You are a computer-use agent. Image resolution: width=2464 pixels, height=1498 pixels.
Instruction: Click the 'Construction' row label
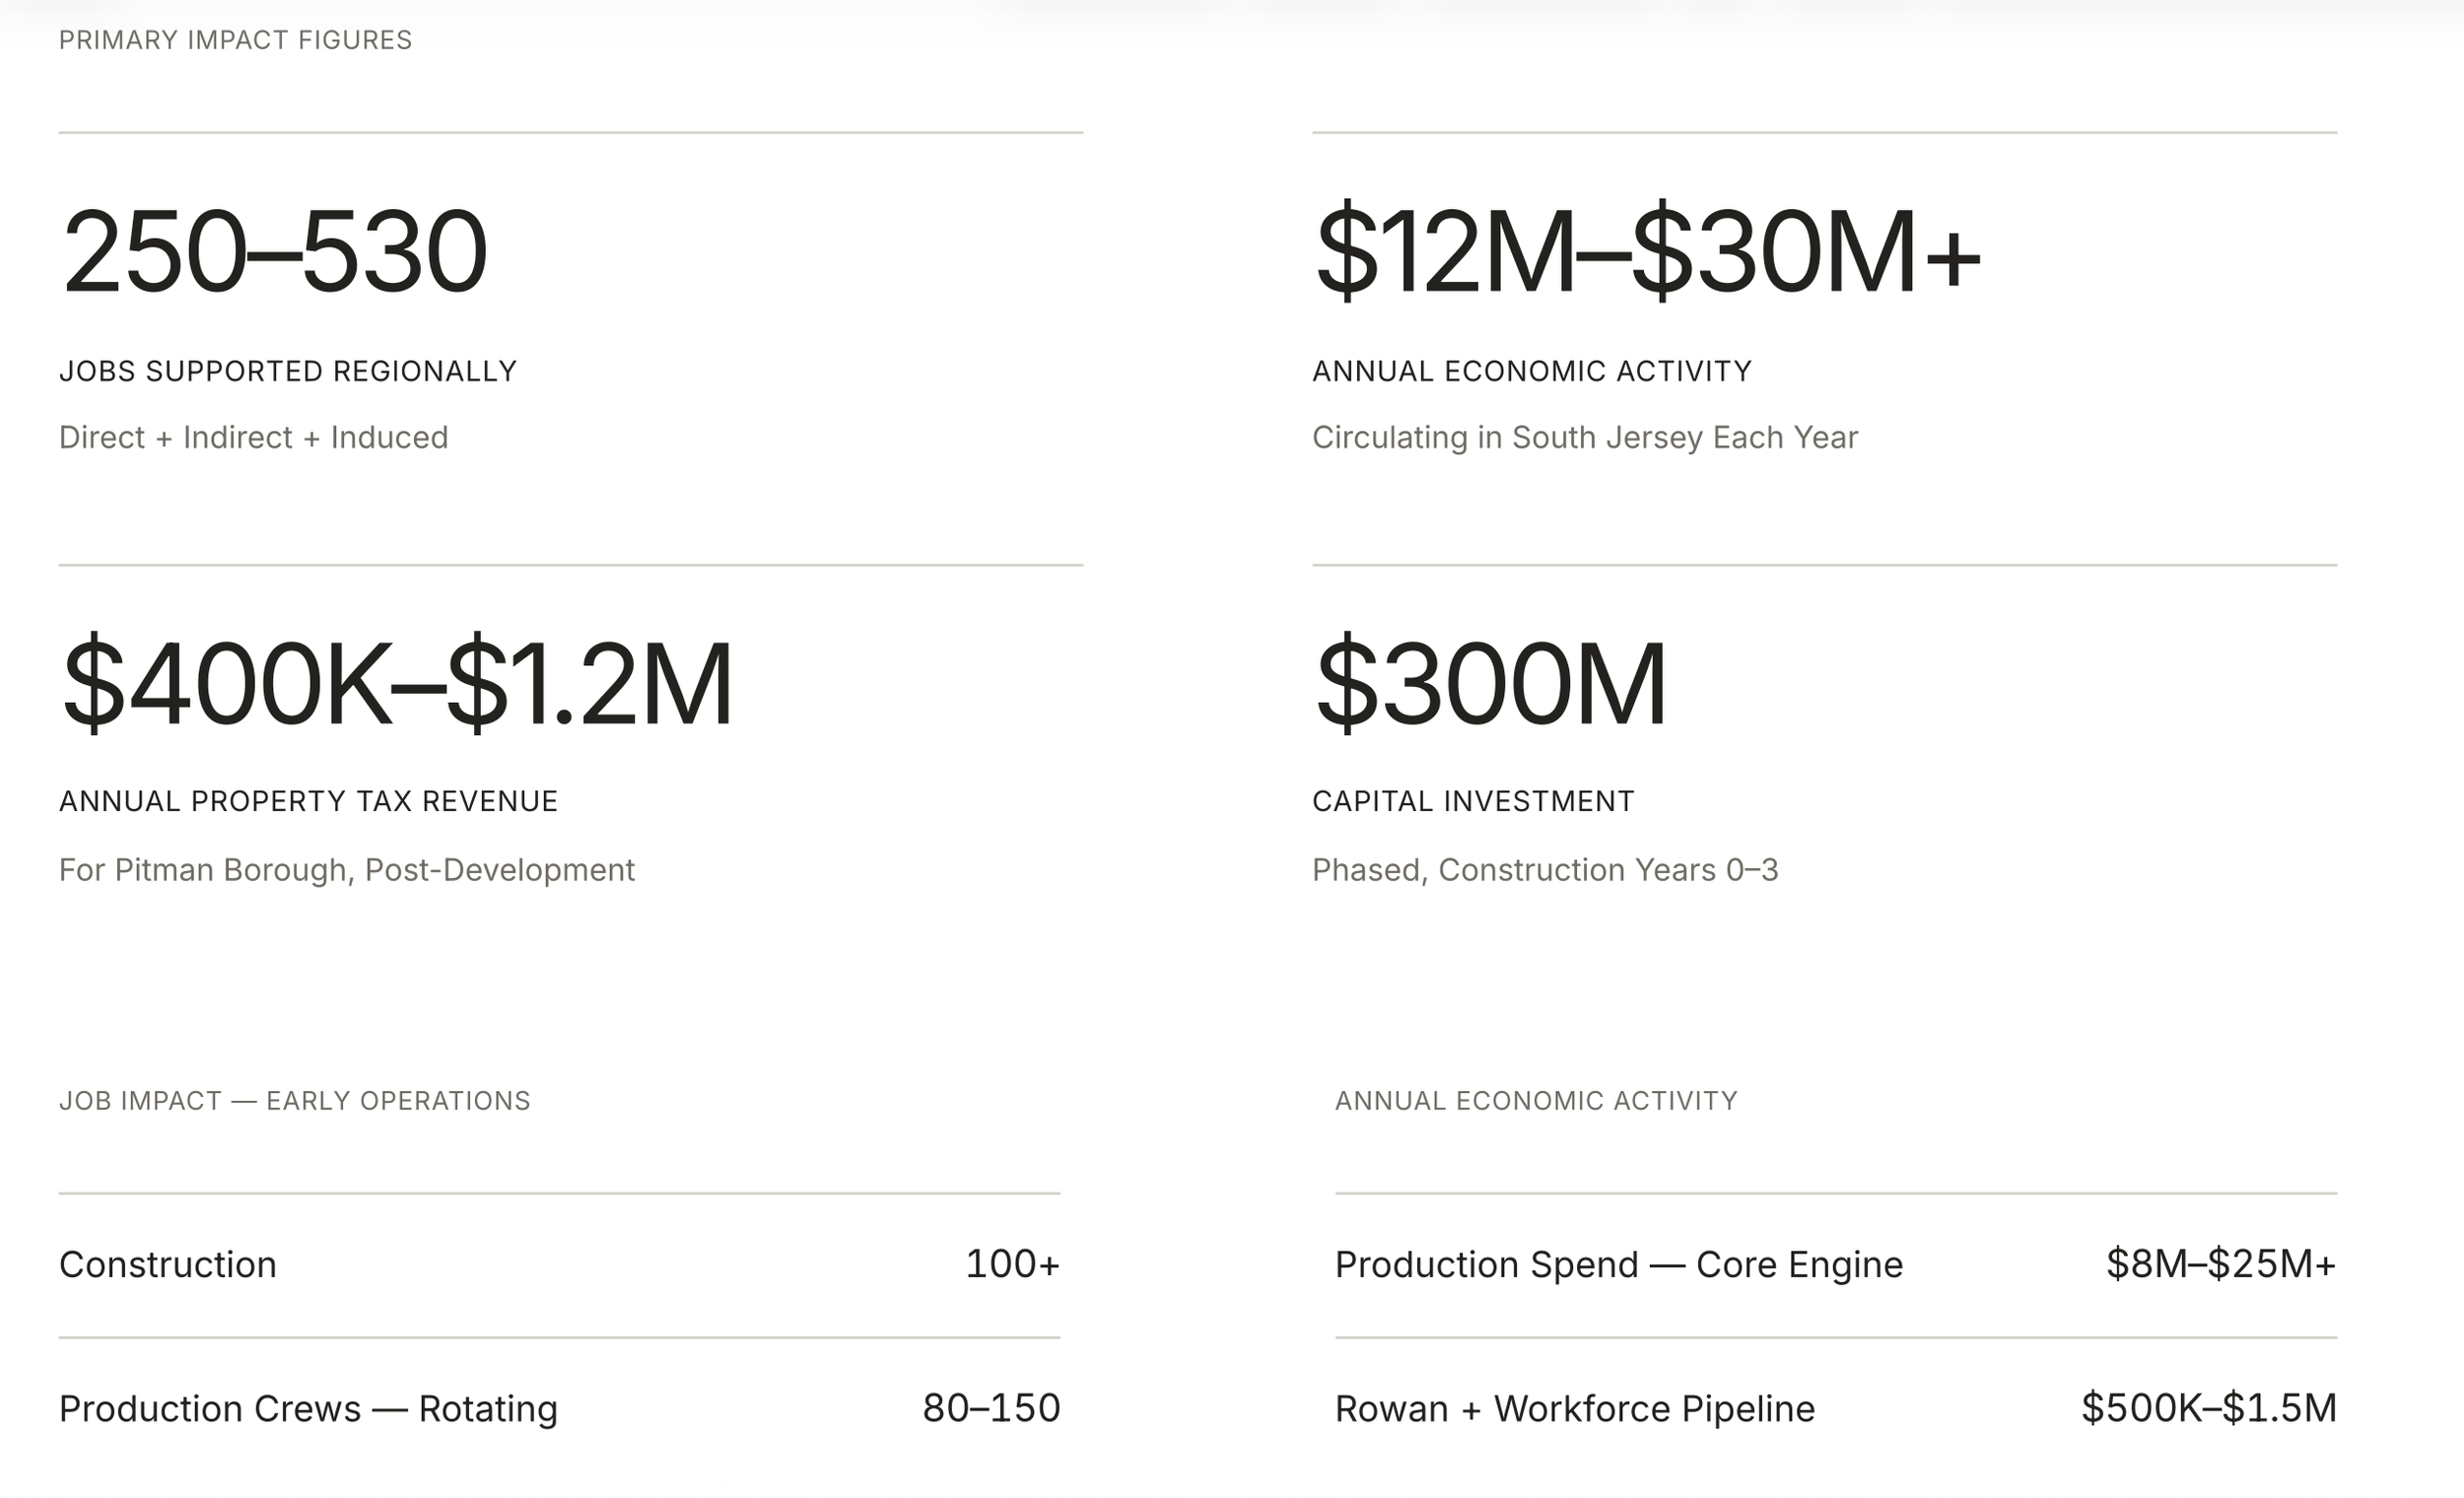click(168, 1264)
